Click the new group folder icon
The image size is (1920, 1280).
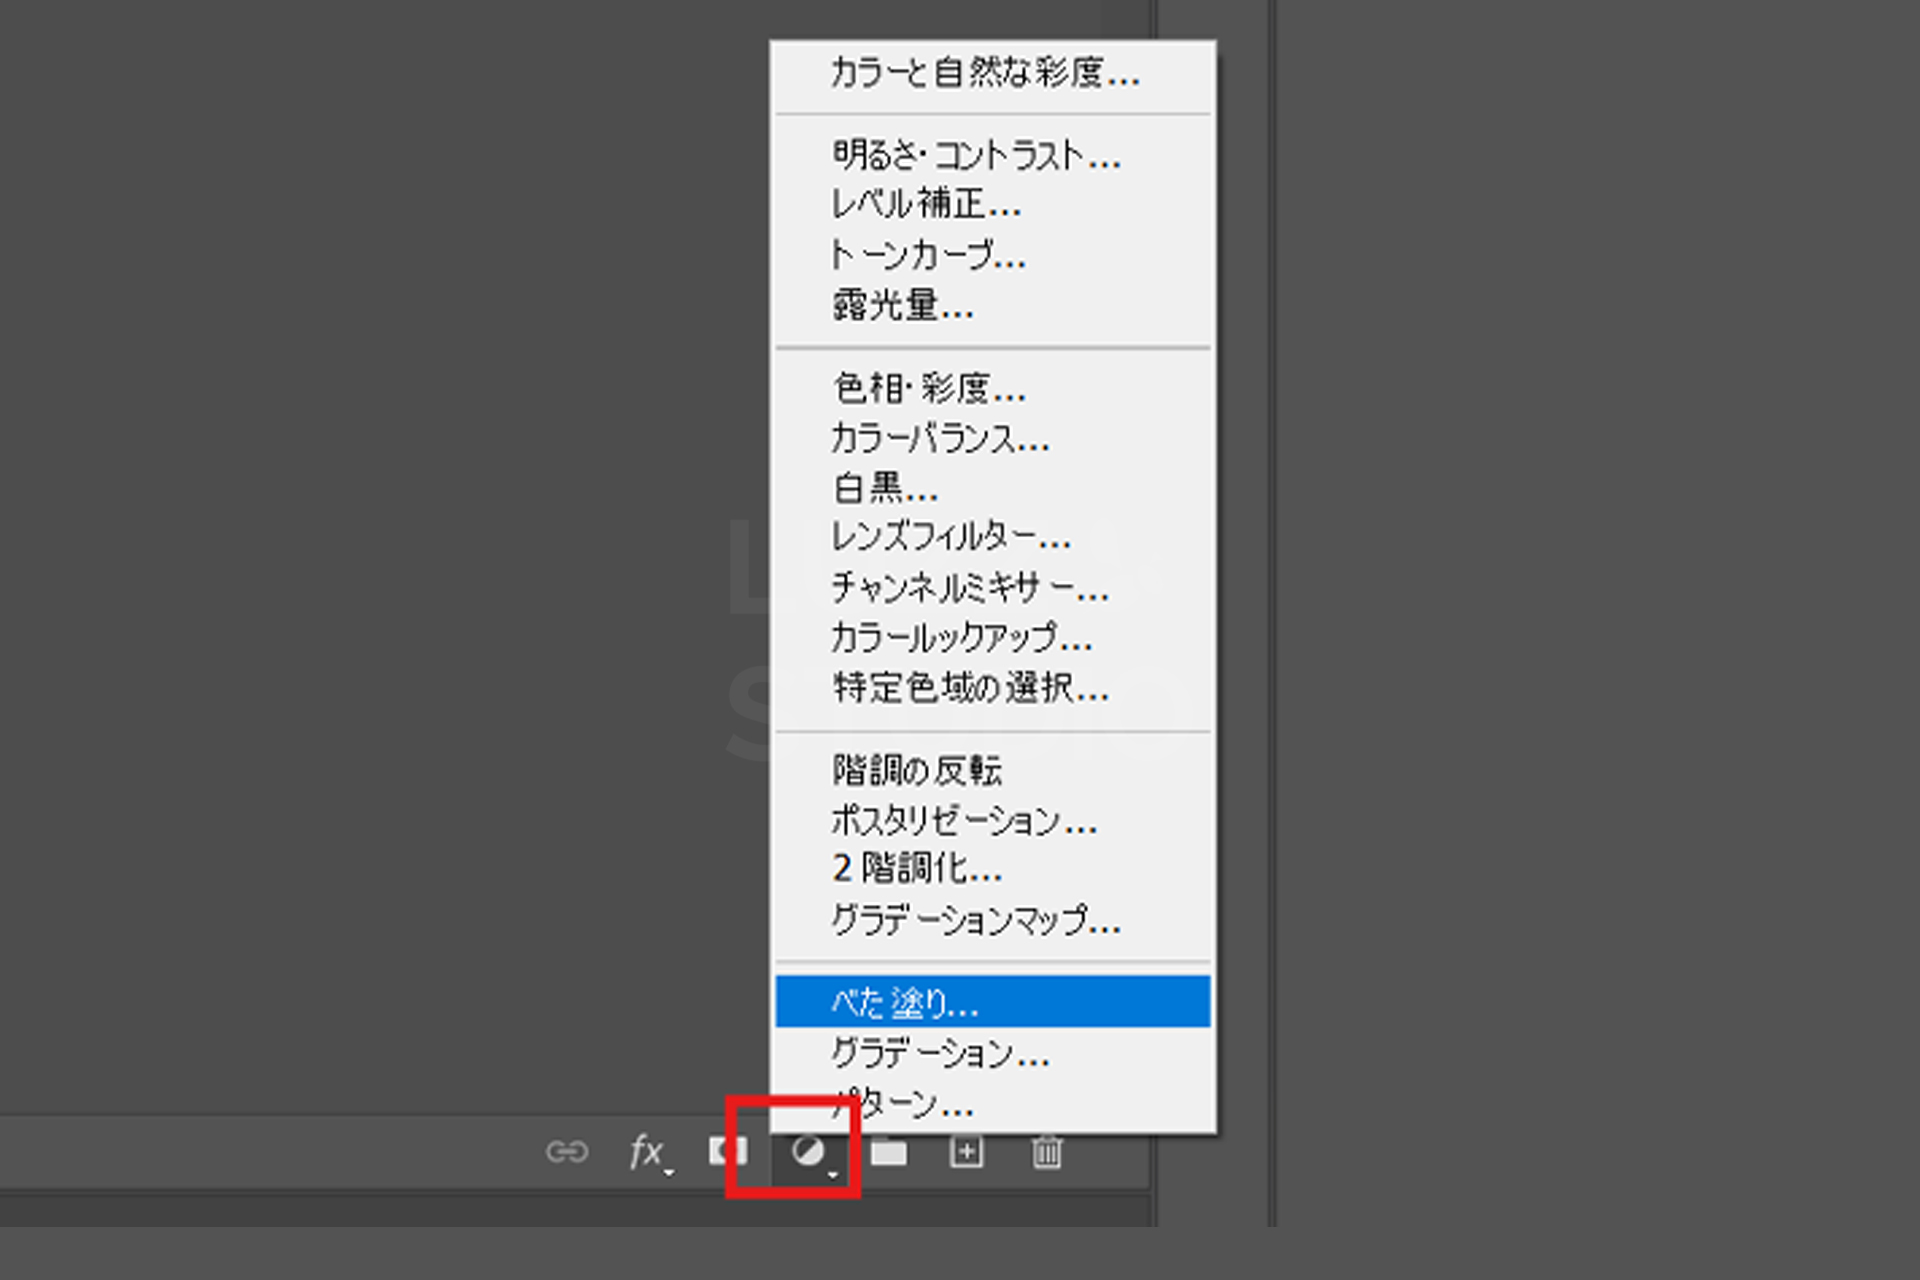[x=888, y=1153]
